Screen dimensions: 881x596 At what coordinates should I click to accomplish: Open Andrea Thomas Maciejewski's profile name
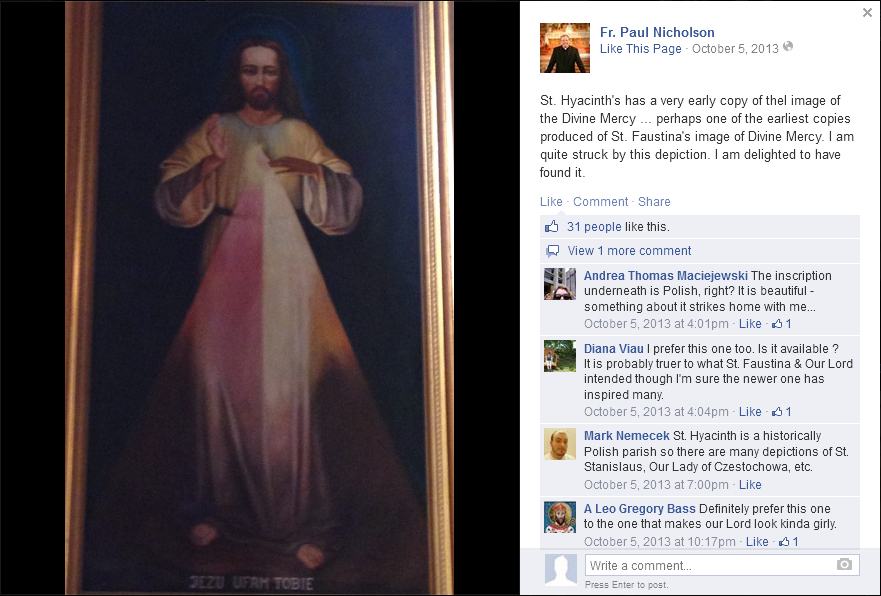(x=665, y=276)
